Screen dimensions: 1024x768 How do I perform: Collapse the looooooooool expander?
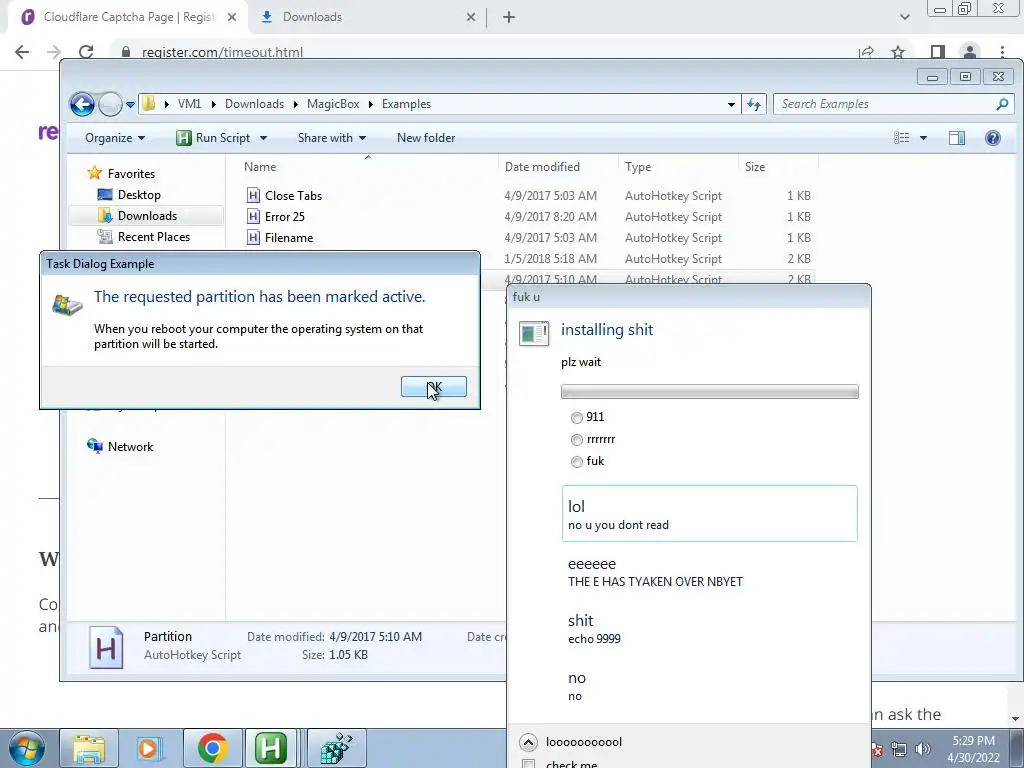pyautogui.click(x=528, y=742)
